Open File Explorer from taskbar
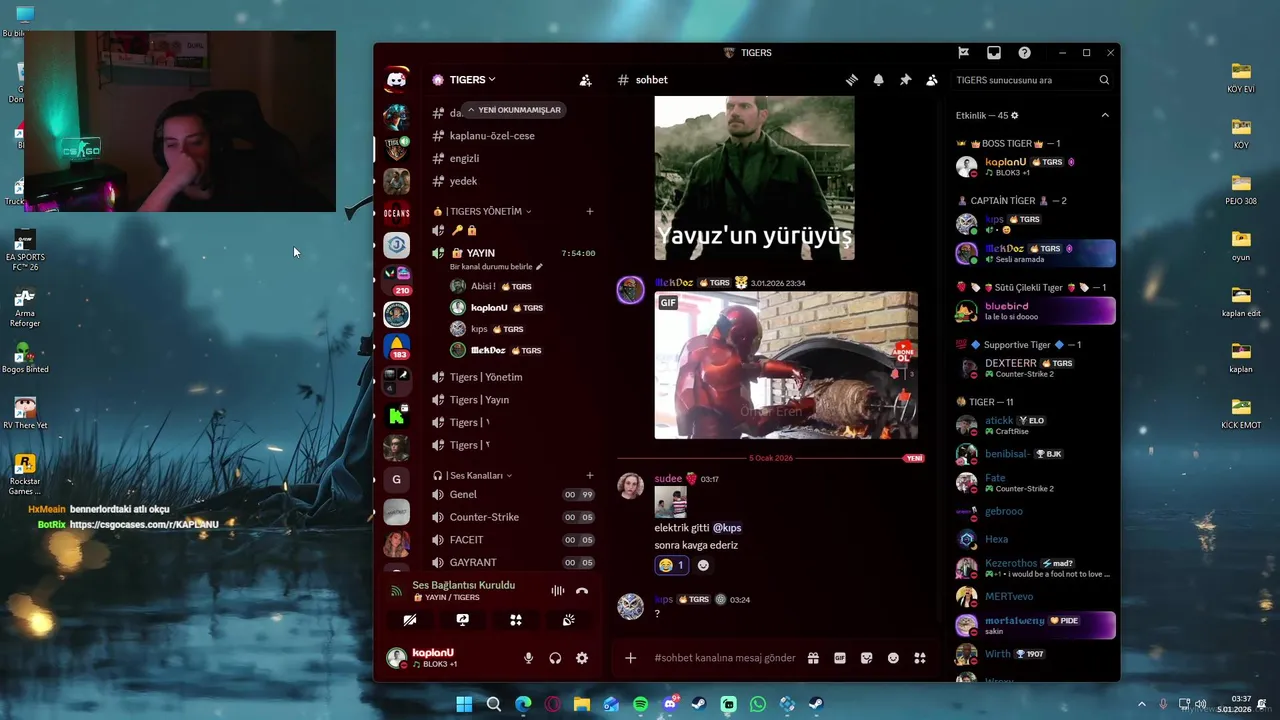 tap(581, 704)
